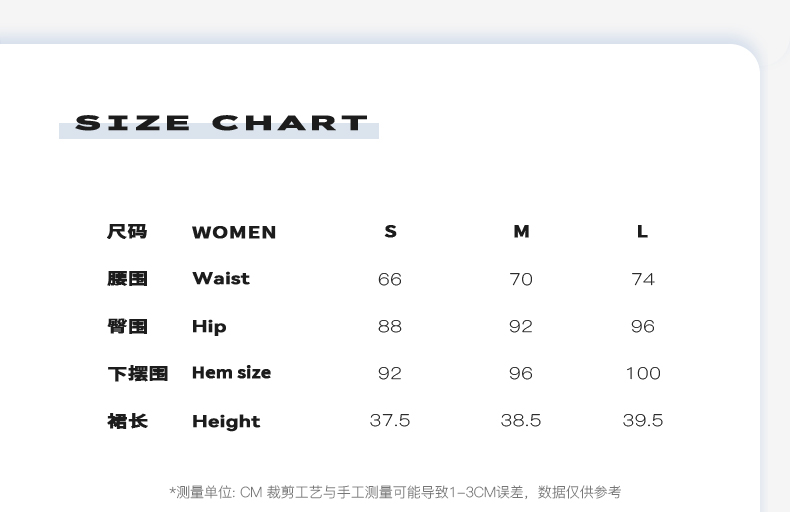Click the L size column header
The width and height of the screenshot is (790, 512).
coord(642,231)
